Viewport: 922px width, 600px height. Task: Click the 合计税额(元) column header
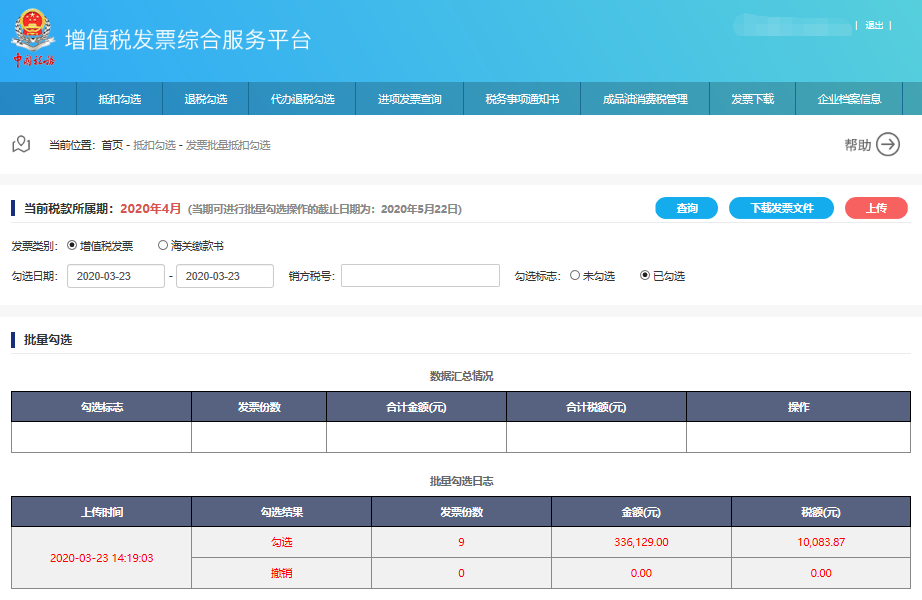click(596, 407)
